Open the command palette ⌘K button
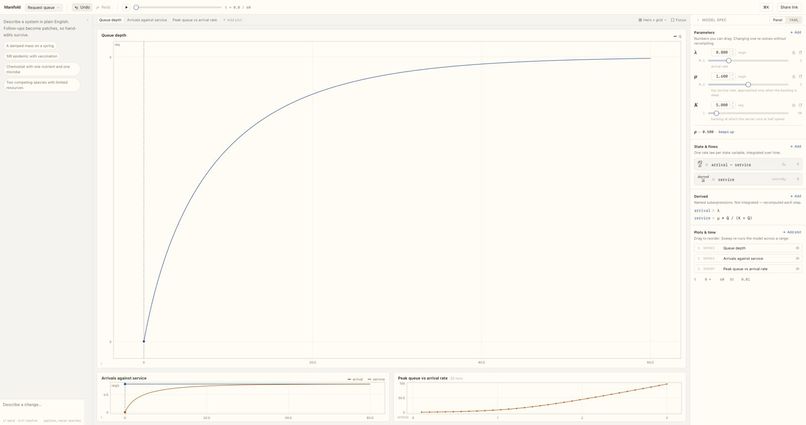The height and width of the screenshot is (425, 806). click(766, 7)
